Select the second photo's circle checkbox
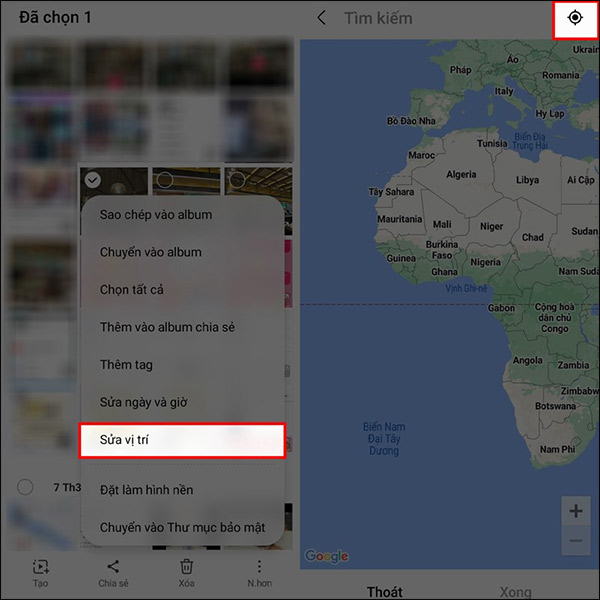 165,180
